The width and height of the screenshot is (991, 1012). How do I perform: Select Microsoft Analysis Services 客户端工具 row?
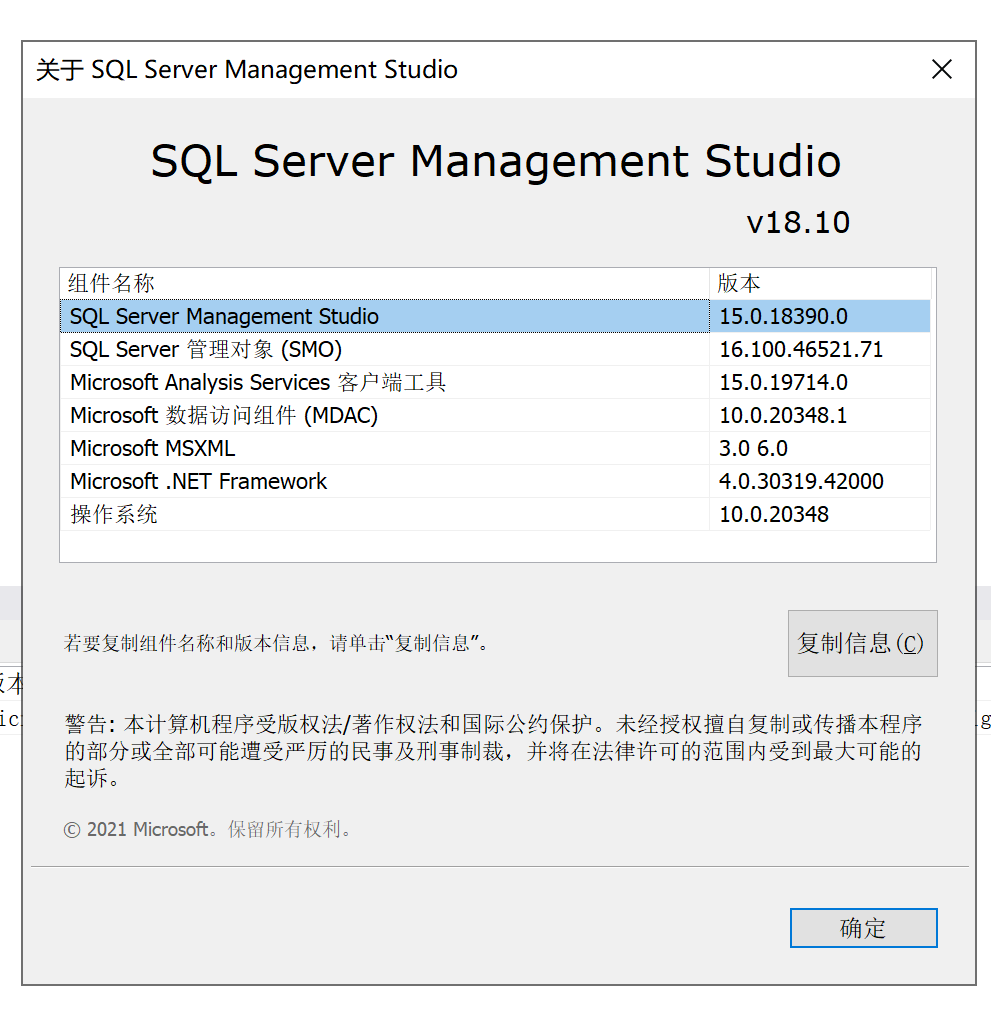[x=258, y=383]
